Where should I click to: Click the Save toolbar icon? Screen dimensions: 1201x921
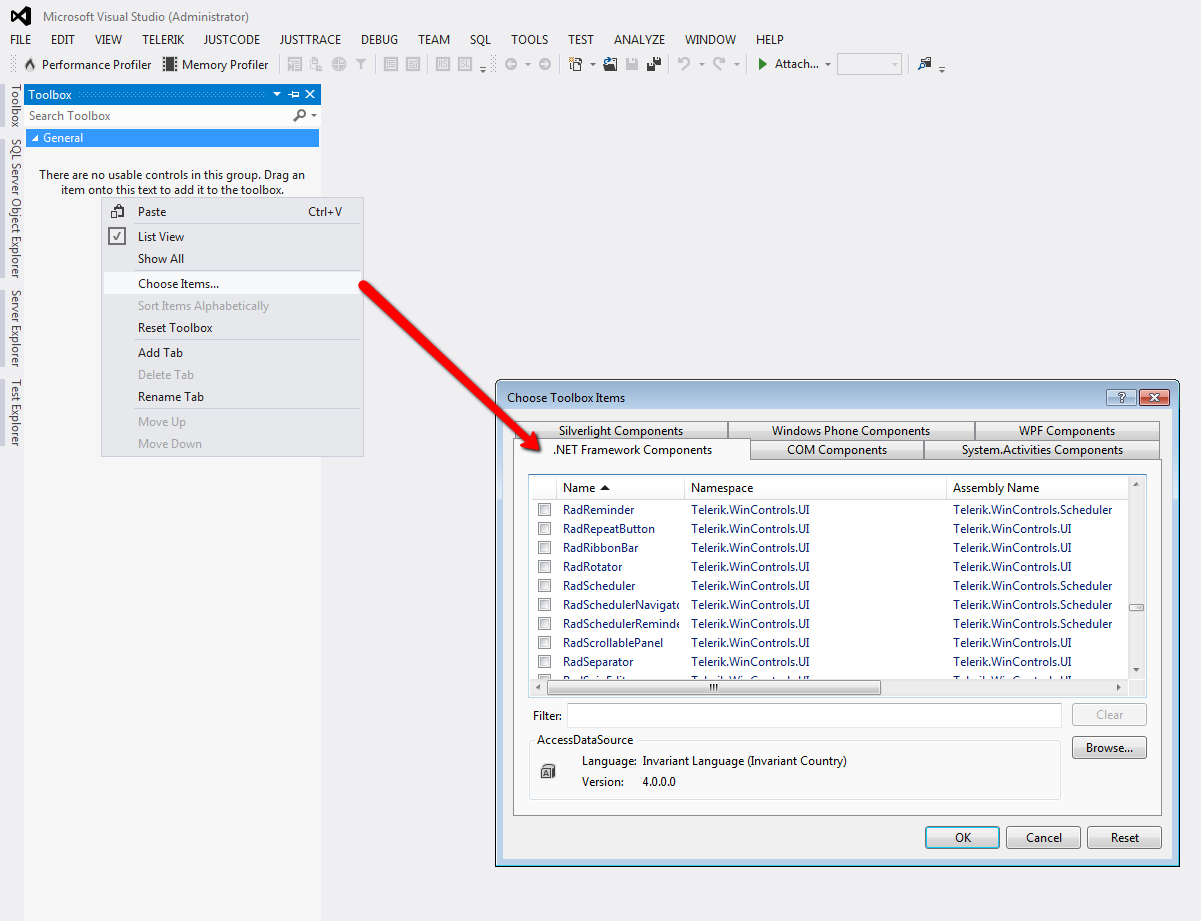pyautogui.click(x=633, y=63)
